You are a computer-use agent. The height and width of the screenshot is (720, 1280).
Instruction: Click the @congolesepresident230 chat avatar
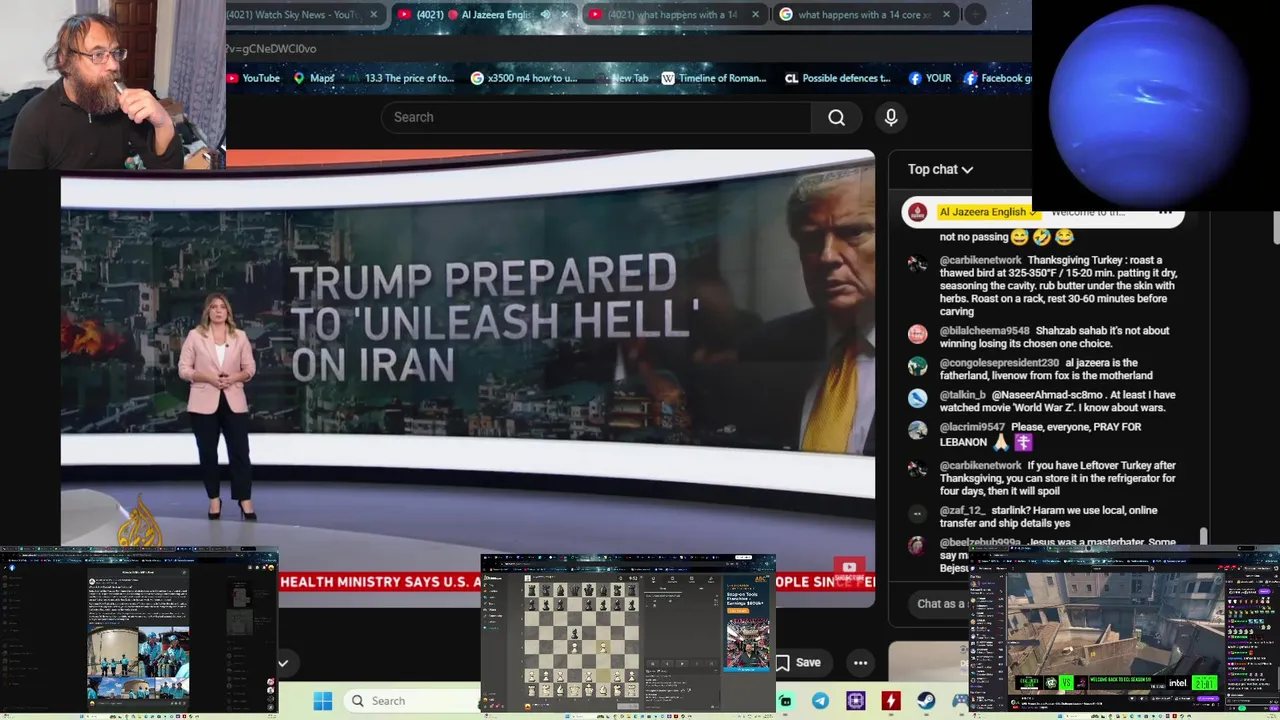[x=917, y=366]
